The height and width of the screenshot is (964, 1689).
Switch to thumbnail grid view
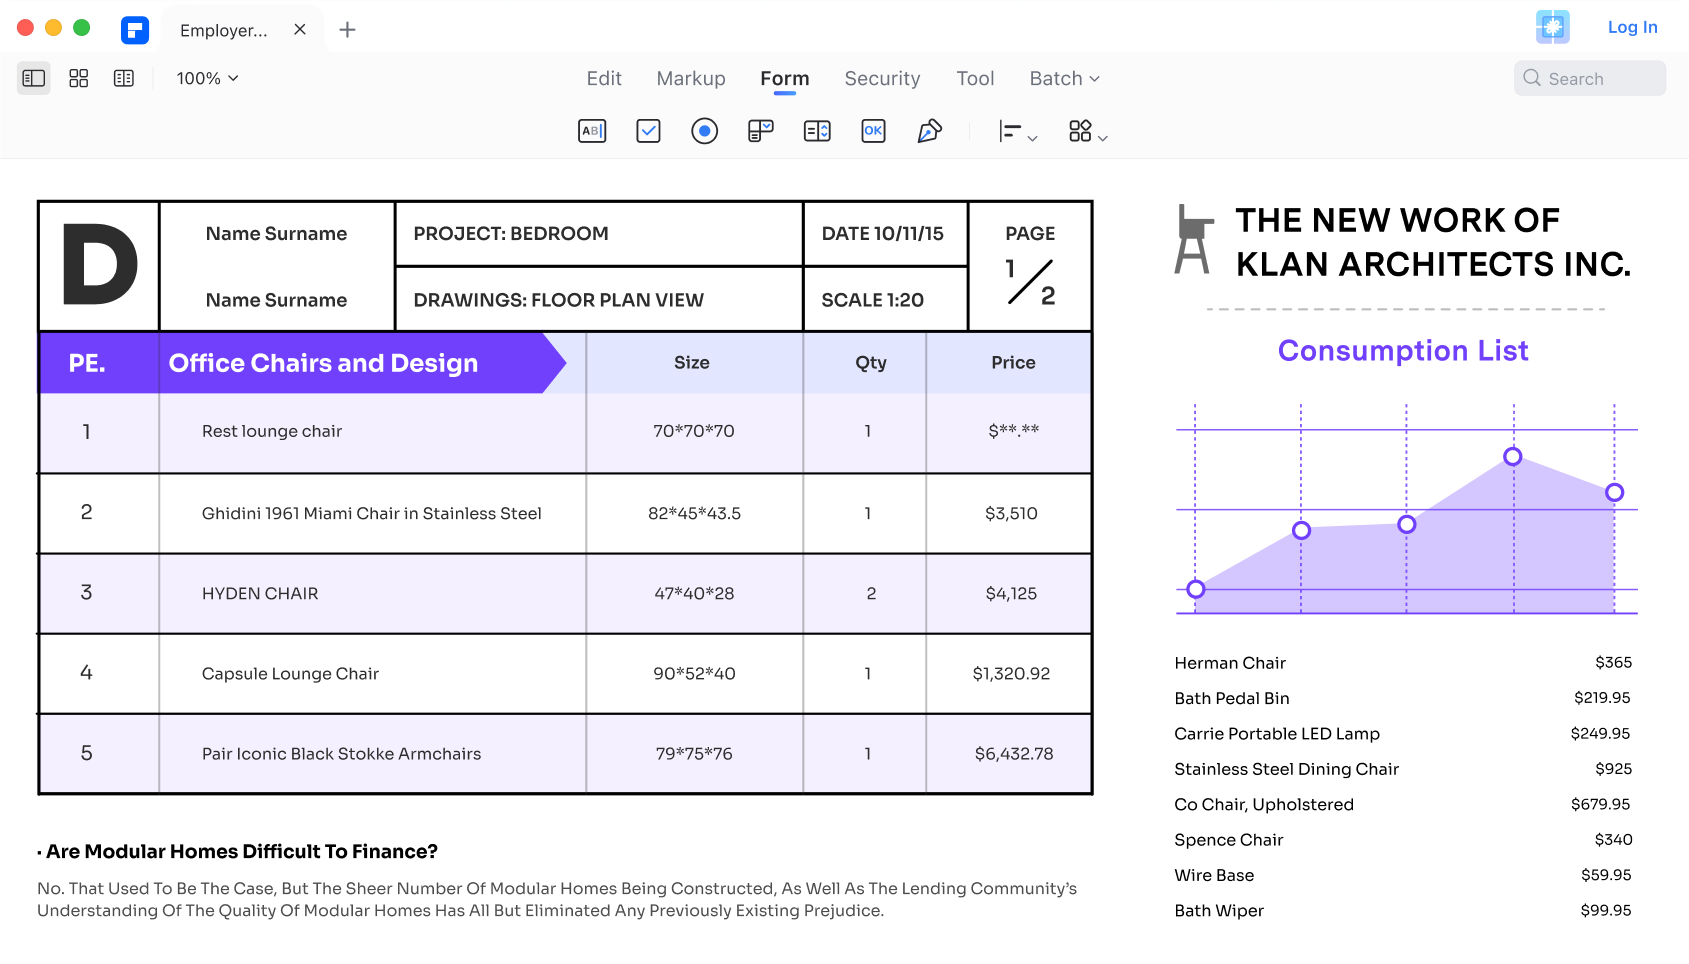click(x=79, y=78)
